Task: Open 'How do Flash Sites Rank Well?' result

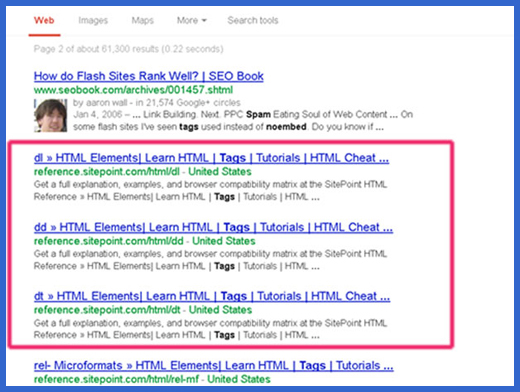Action: click(x=149, y=76)
